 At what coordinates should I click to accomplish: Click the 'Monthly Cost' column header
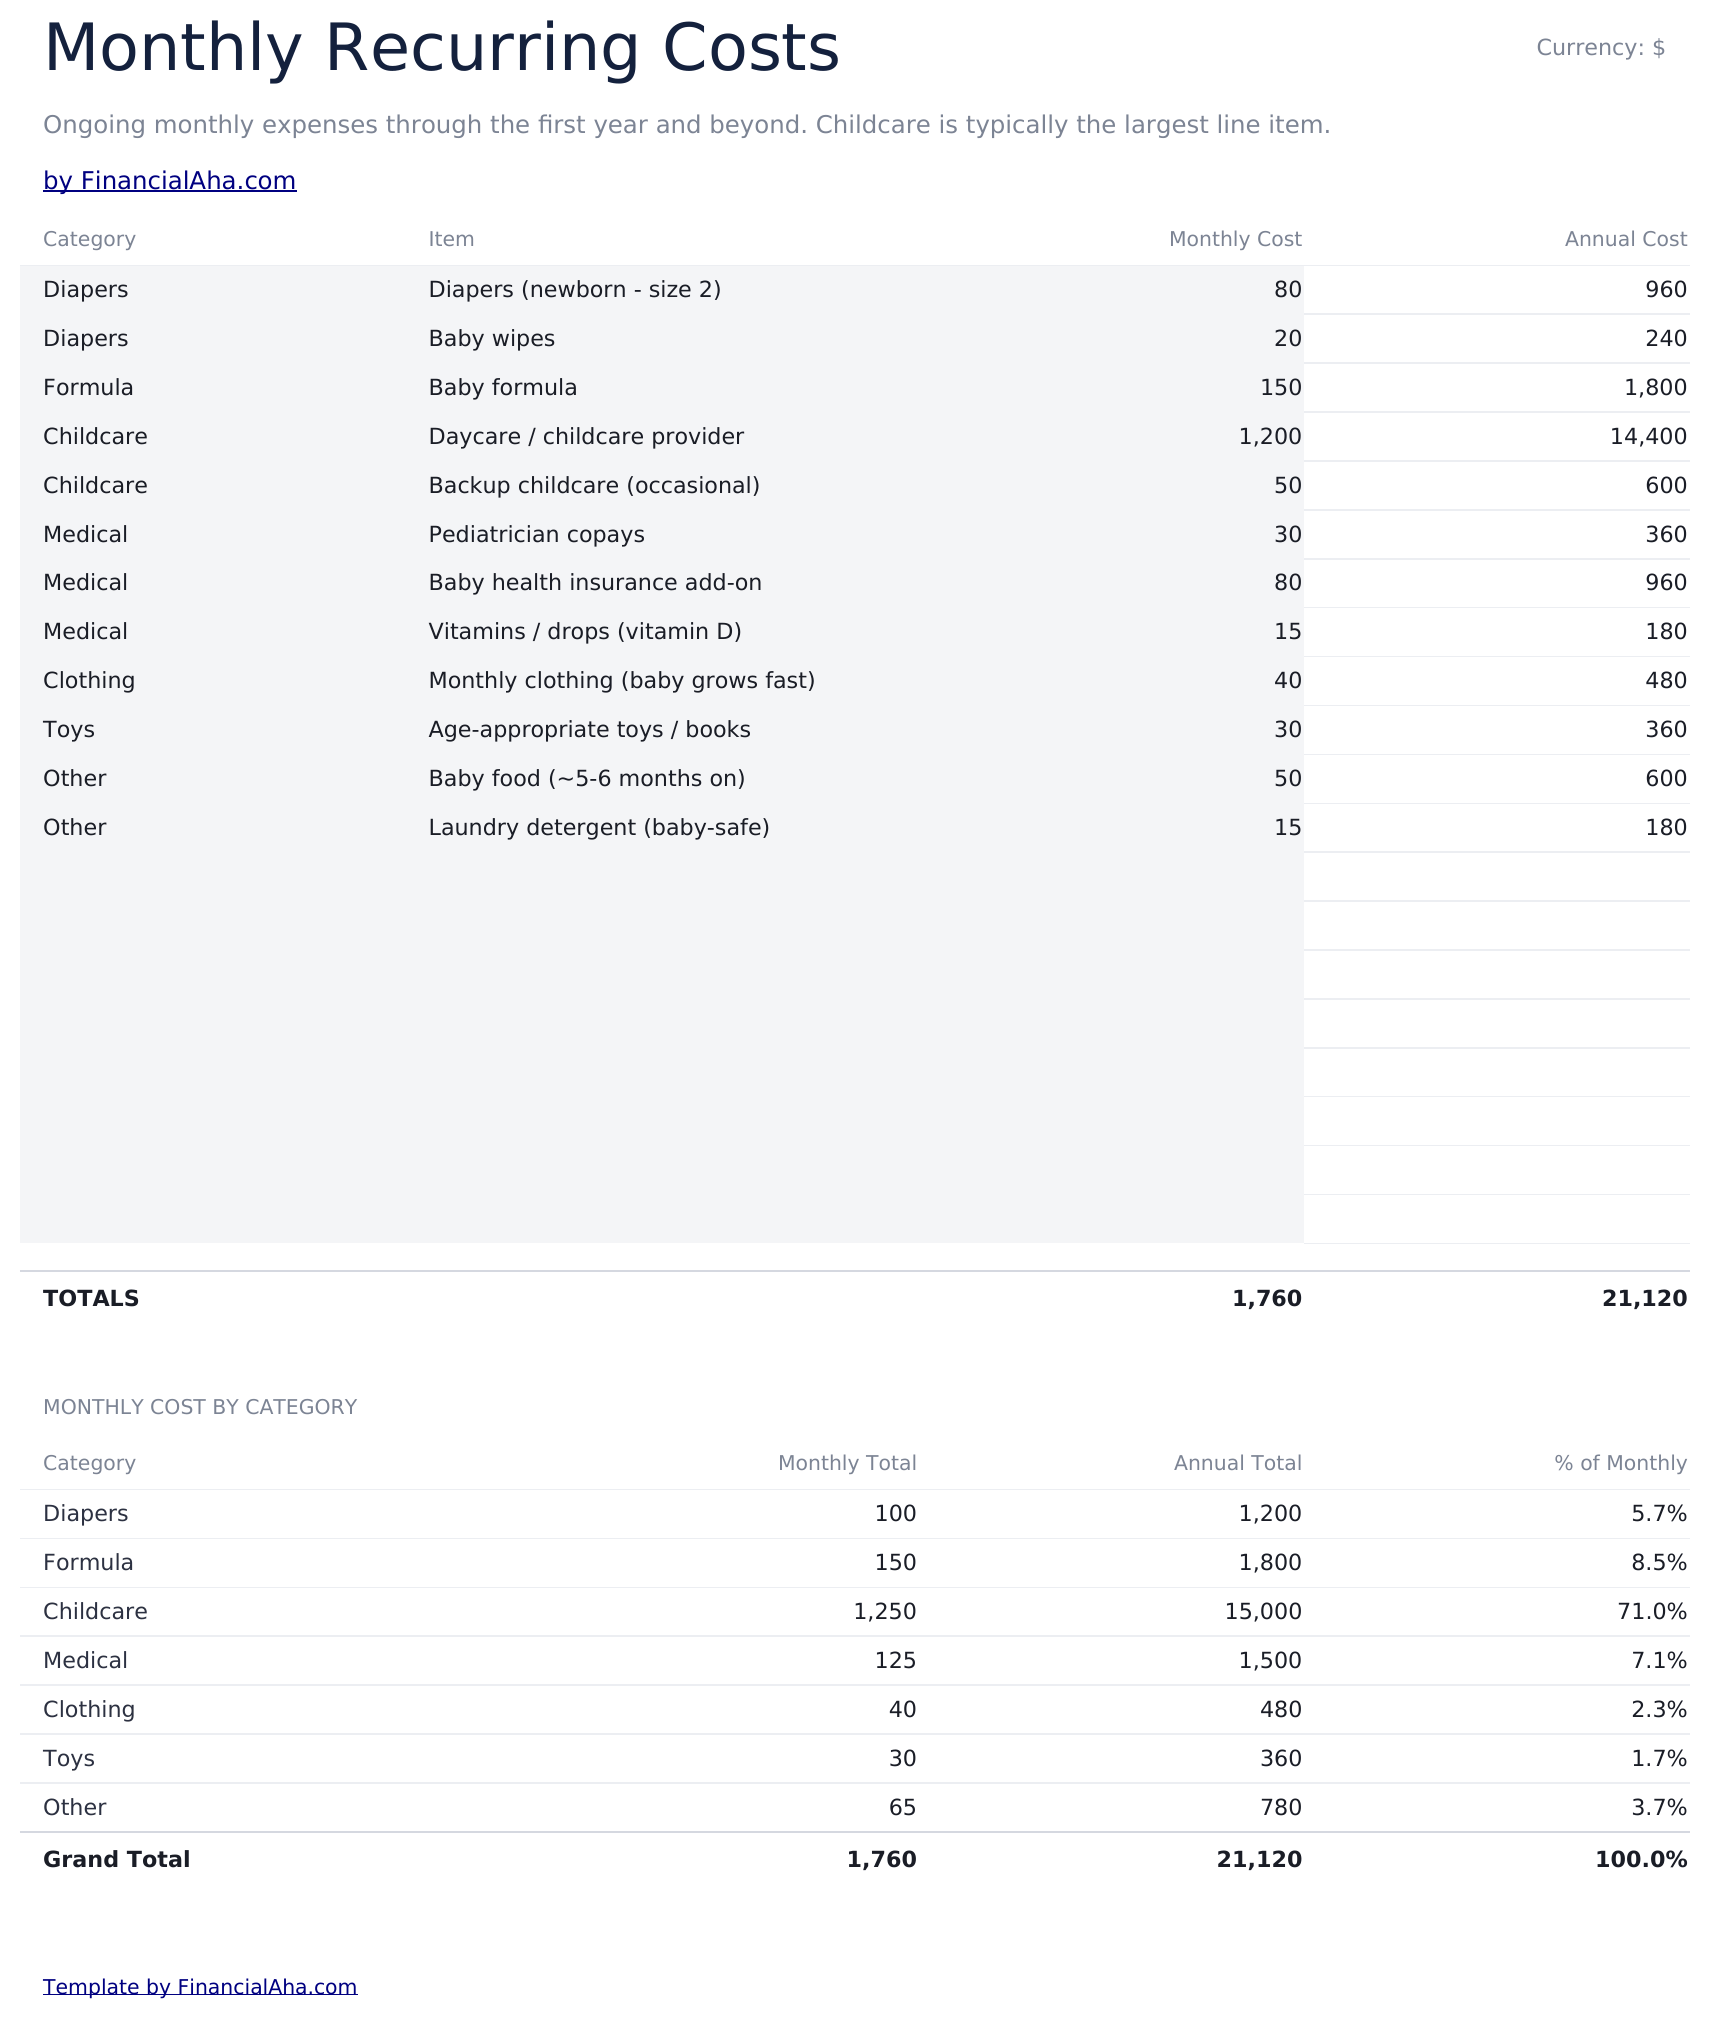coord(1235,239)
